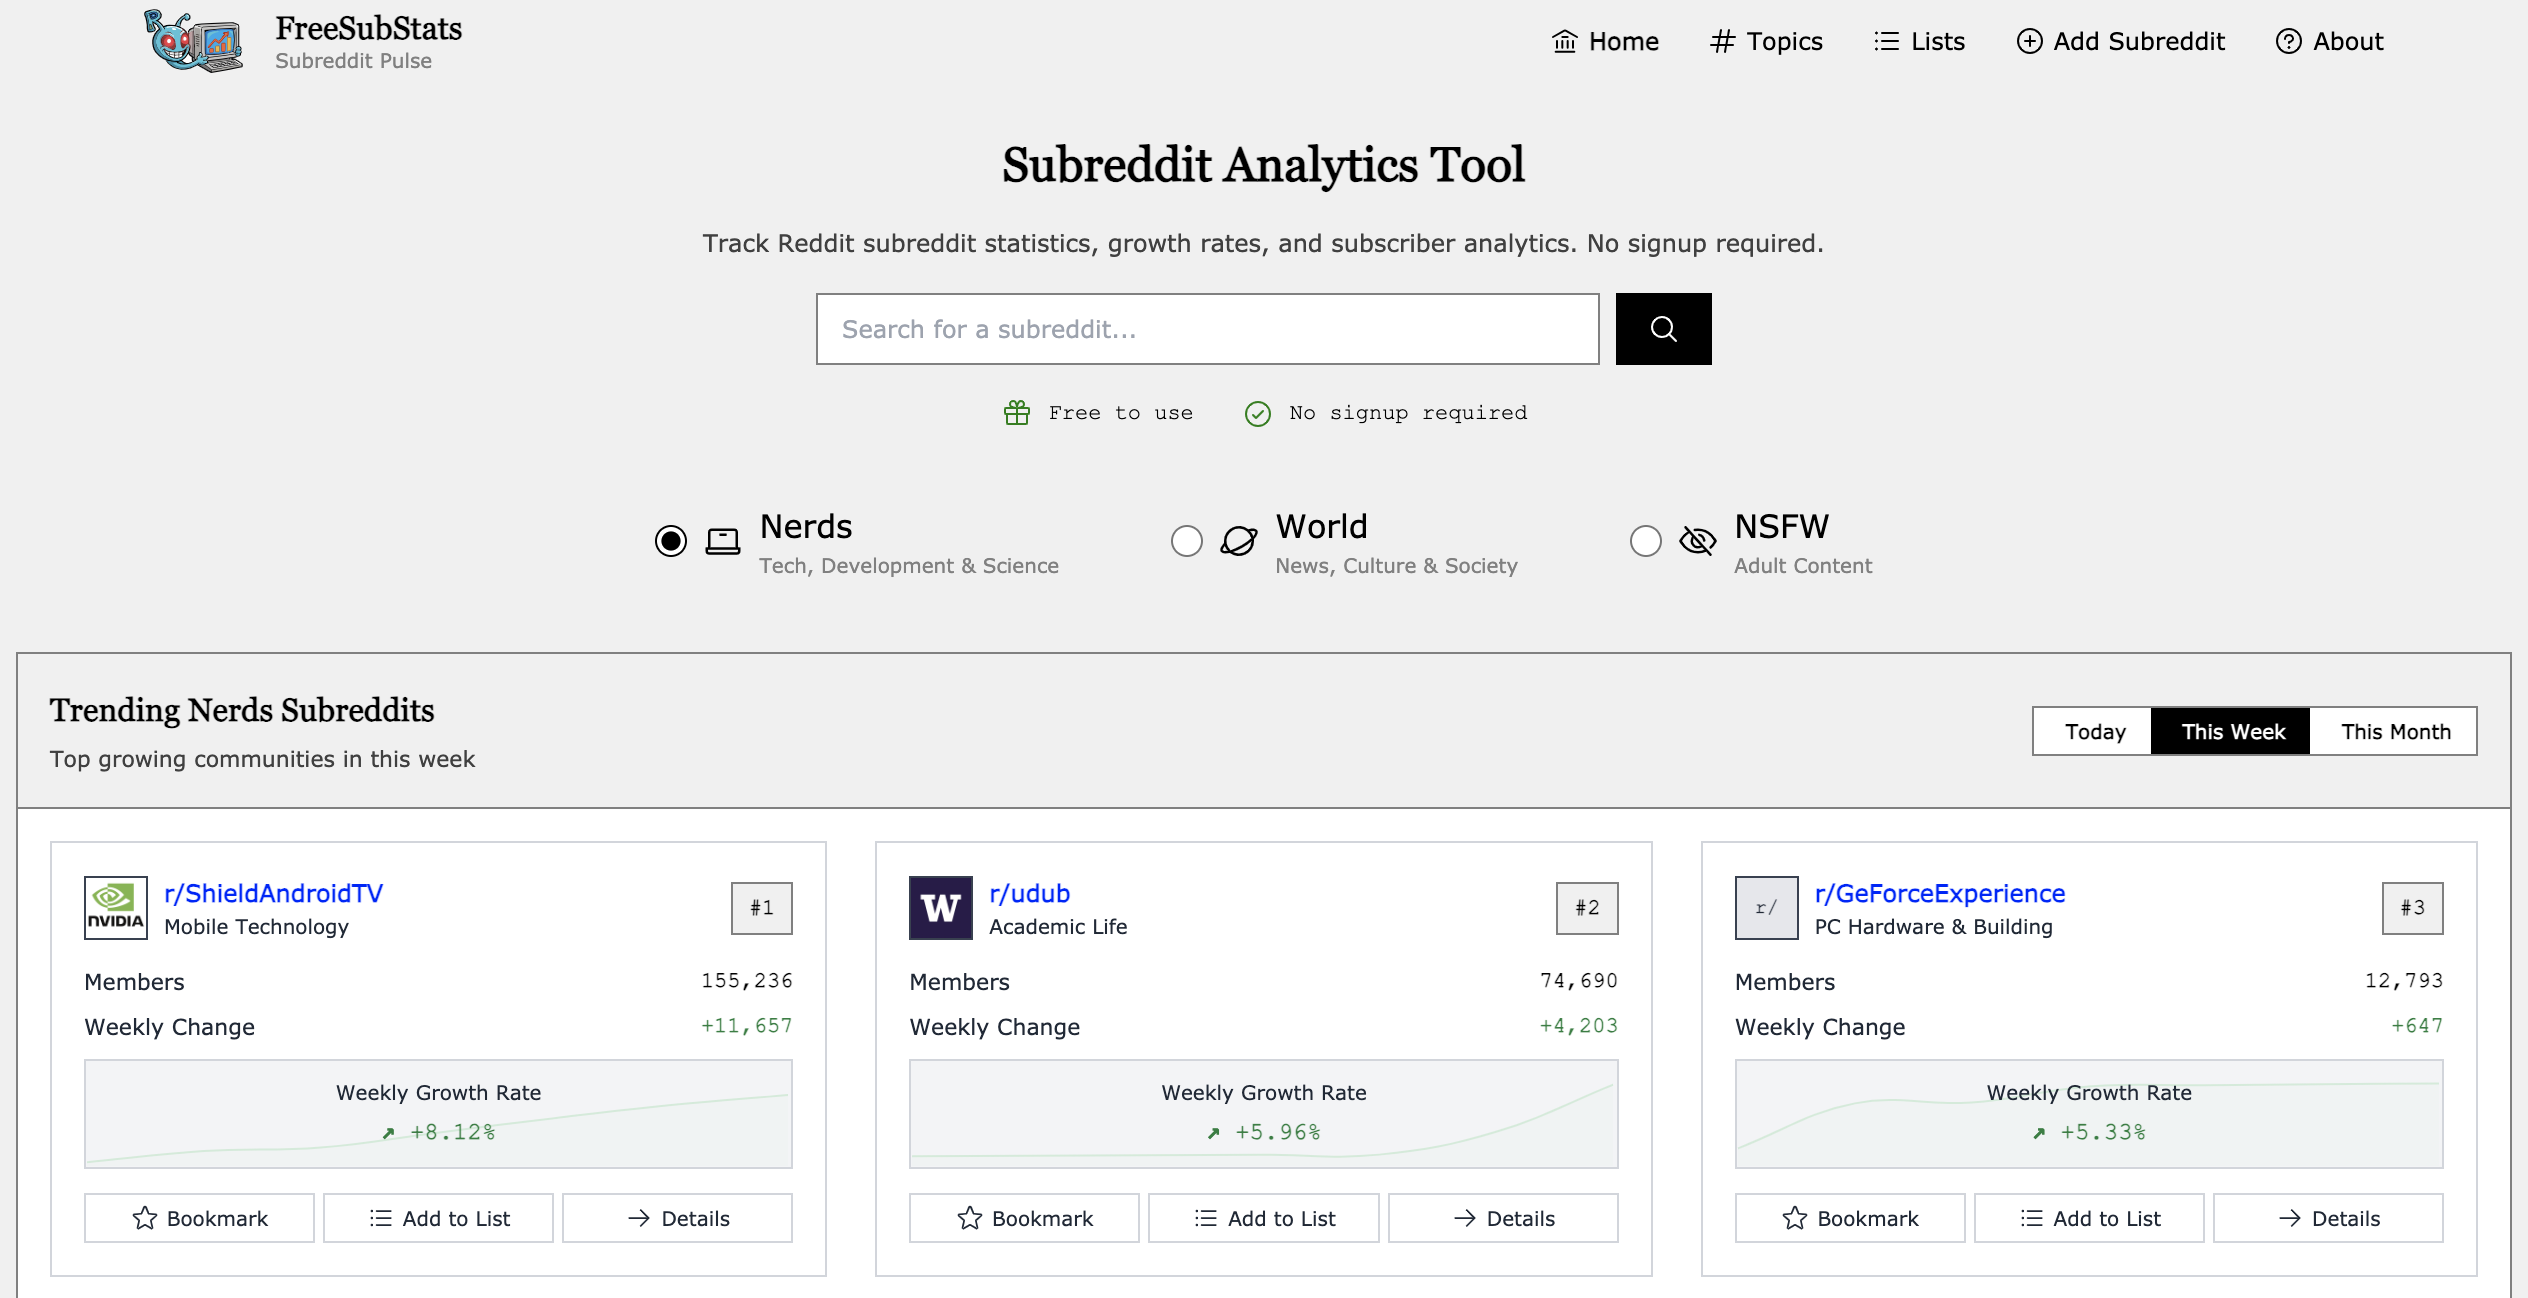
Task: Click the GeForceExperience r/ placeholder icon
Action: (1765, 907)
